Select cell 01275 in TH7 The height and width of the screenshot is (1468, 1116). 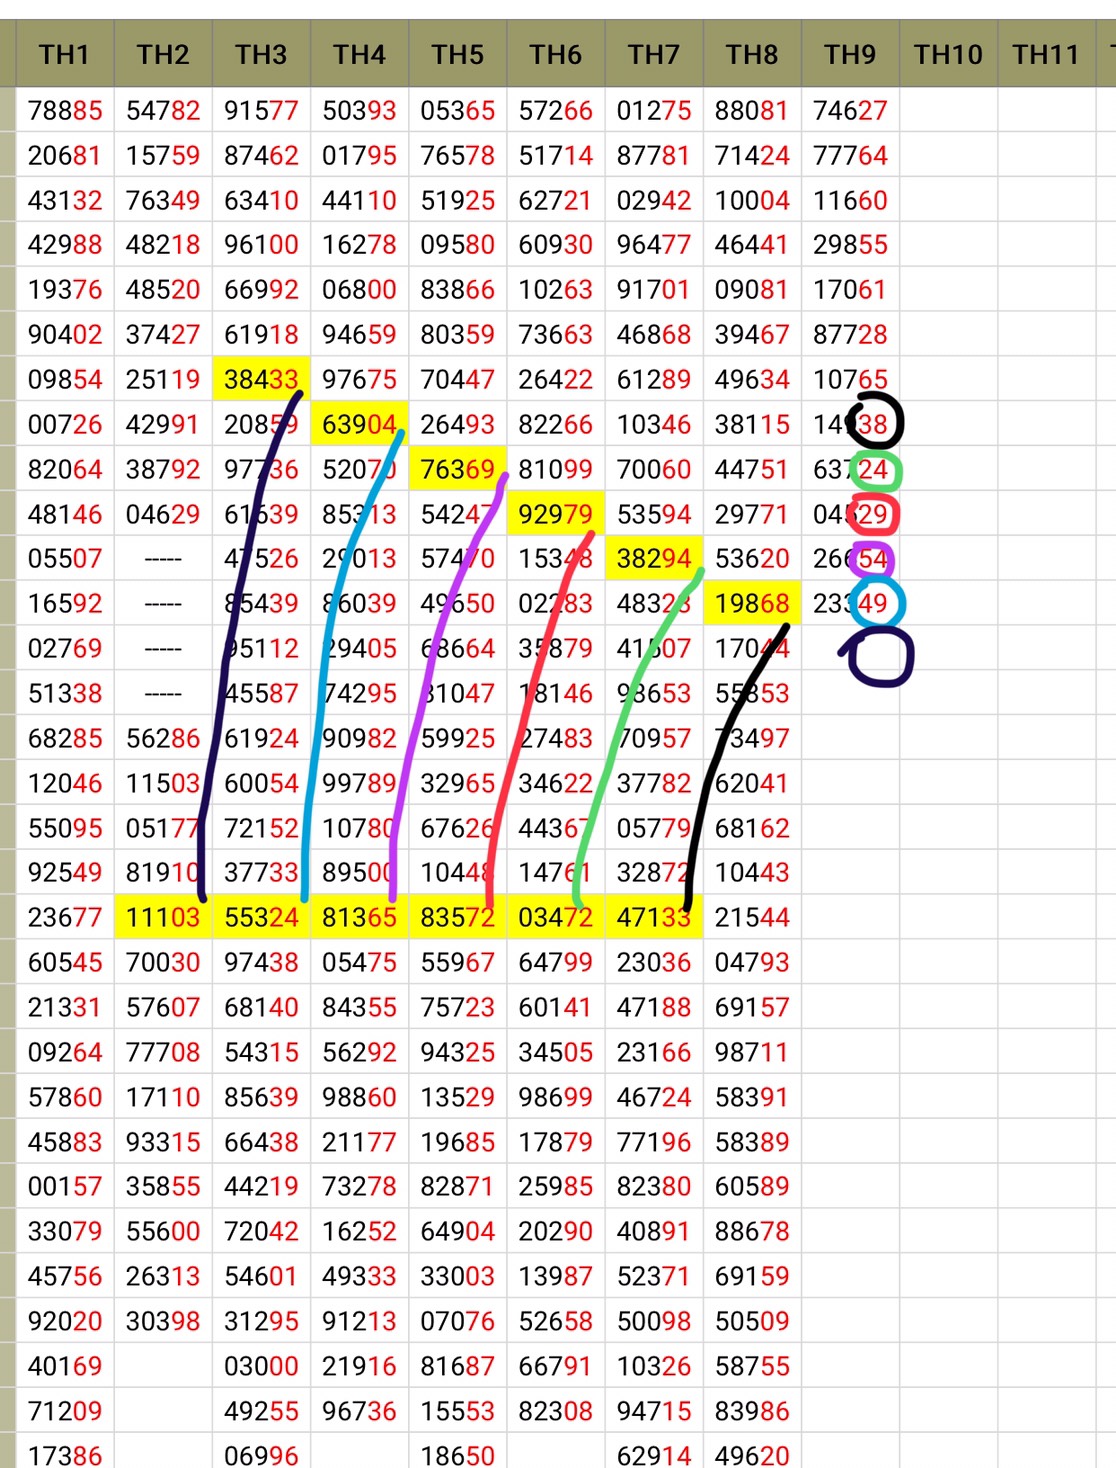pyautogui.click(x=653, y=110)
